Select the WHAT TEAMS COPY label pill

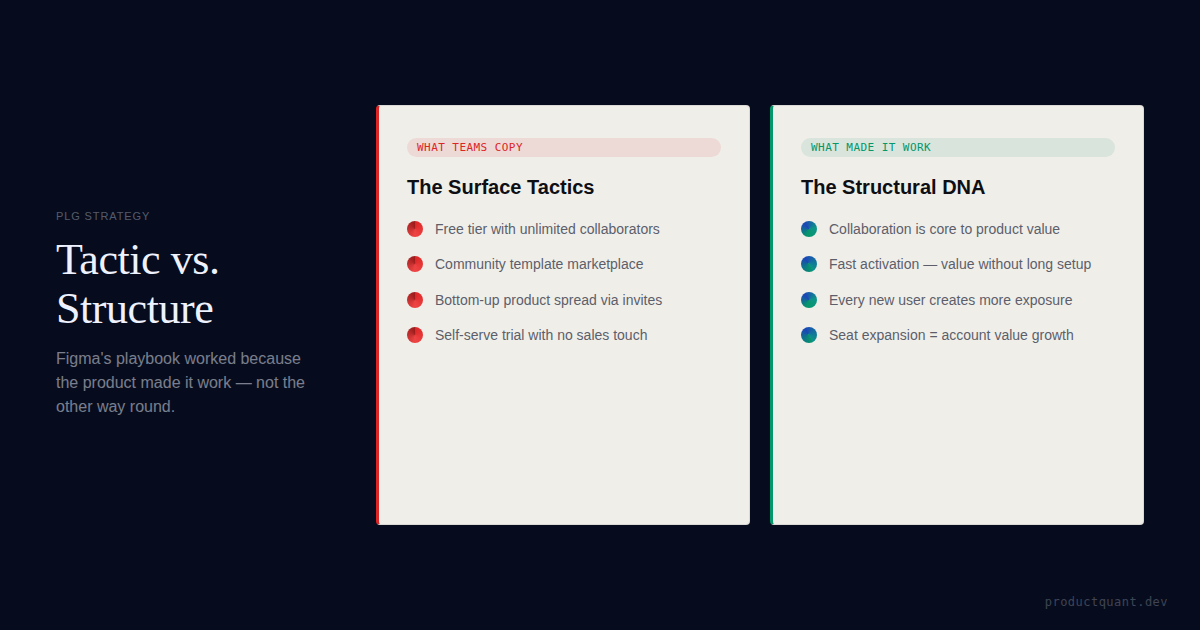pyautogui.click(x=563, y=147)
